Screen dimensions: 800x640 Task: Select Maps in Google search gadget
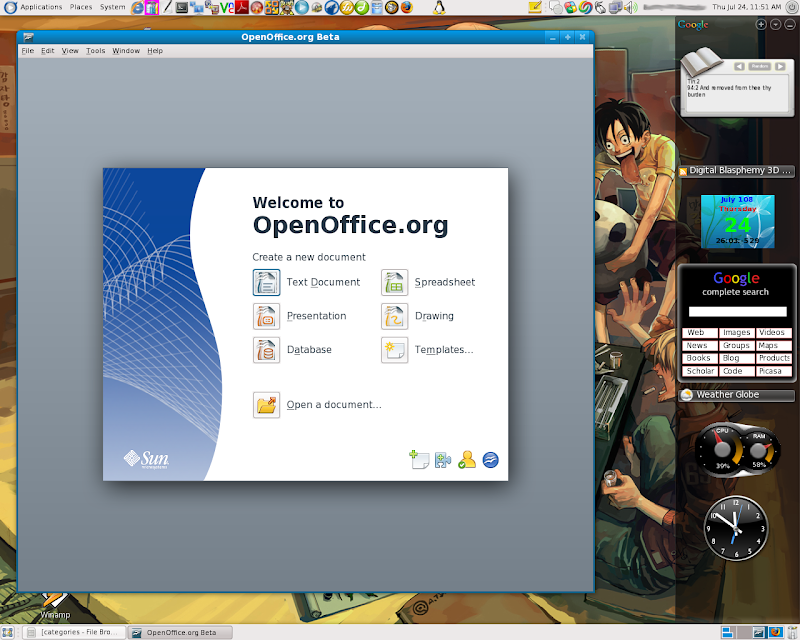coord(773,346)
